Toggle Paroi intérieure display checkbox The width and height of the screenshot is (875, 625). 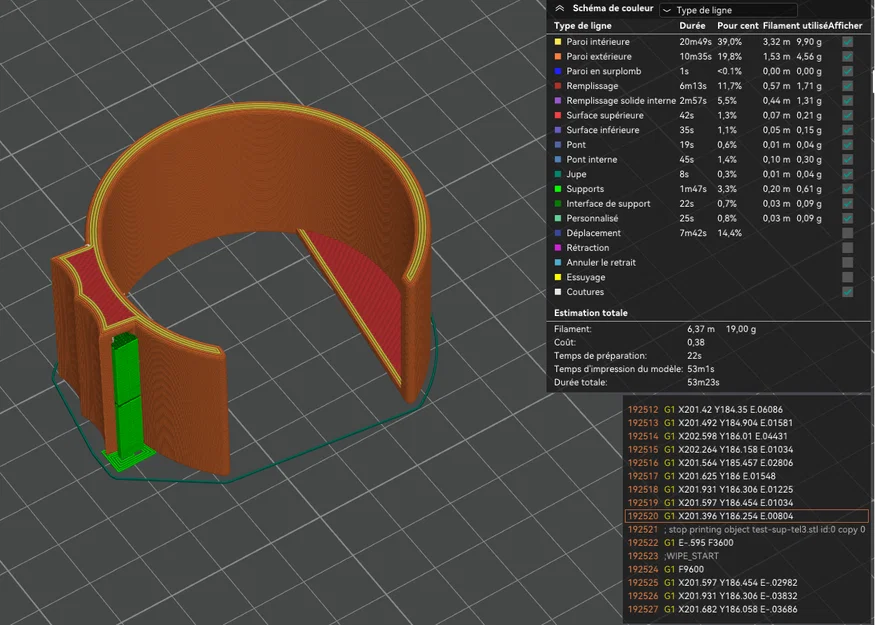[x=847, y=42]
